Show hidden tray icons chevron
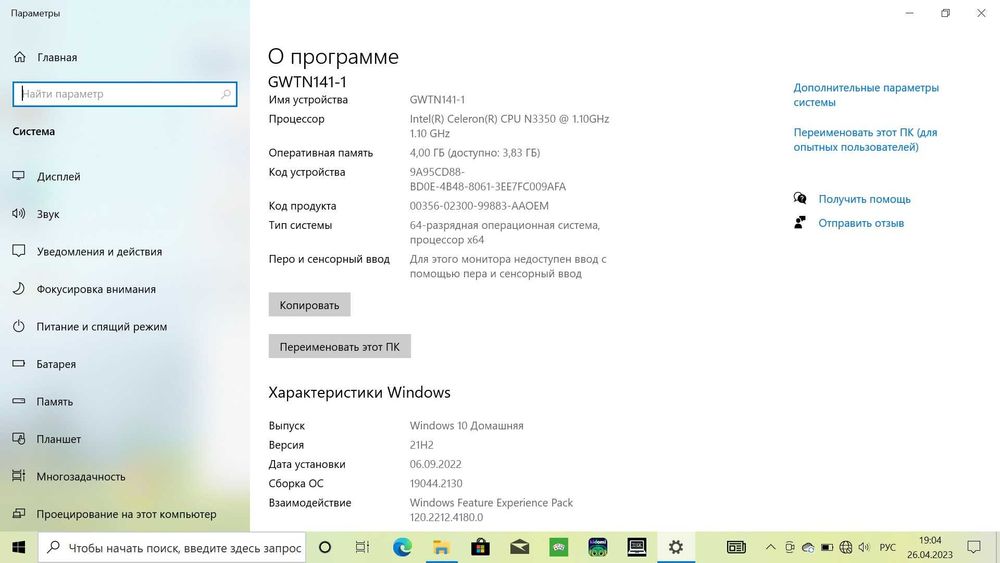 (x=770, y=547)
